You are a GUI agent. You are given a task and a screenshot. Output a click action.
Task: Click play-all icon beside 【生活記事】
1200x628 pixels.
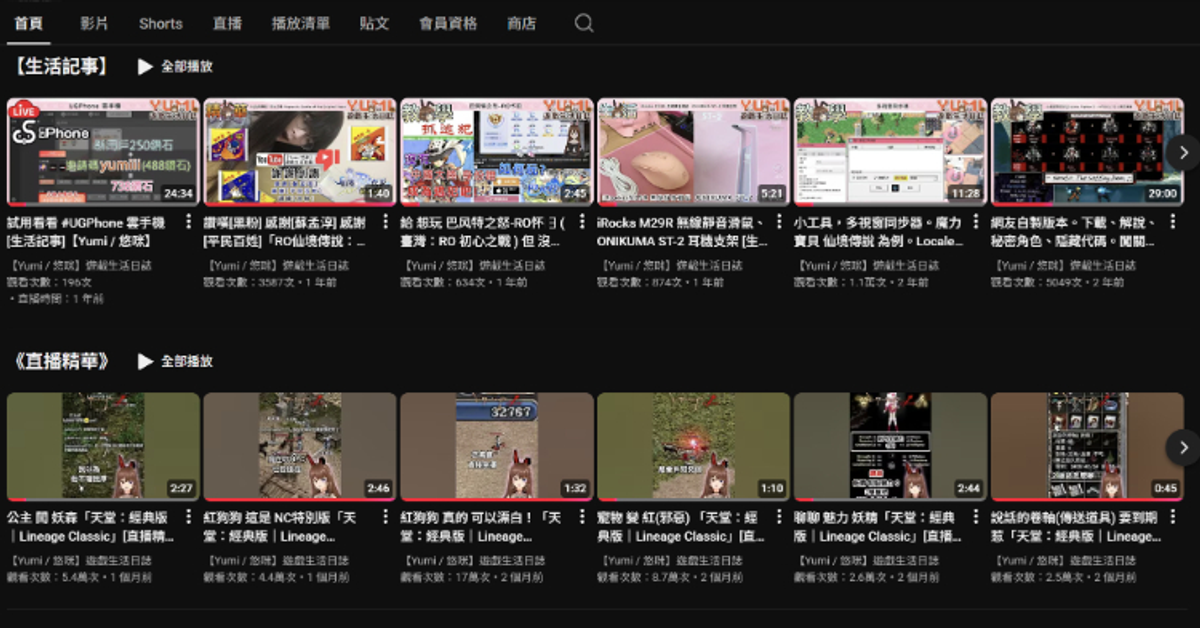[146, 66]
